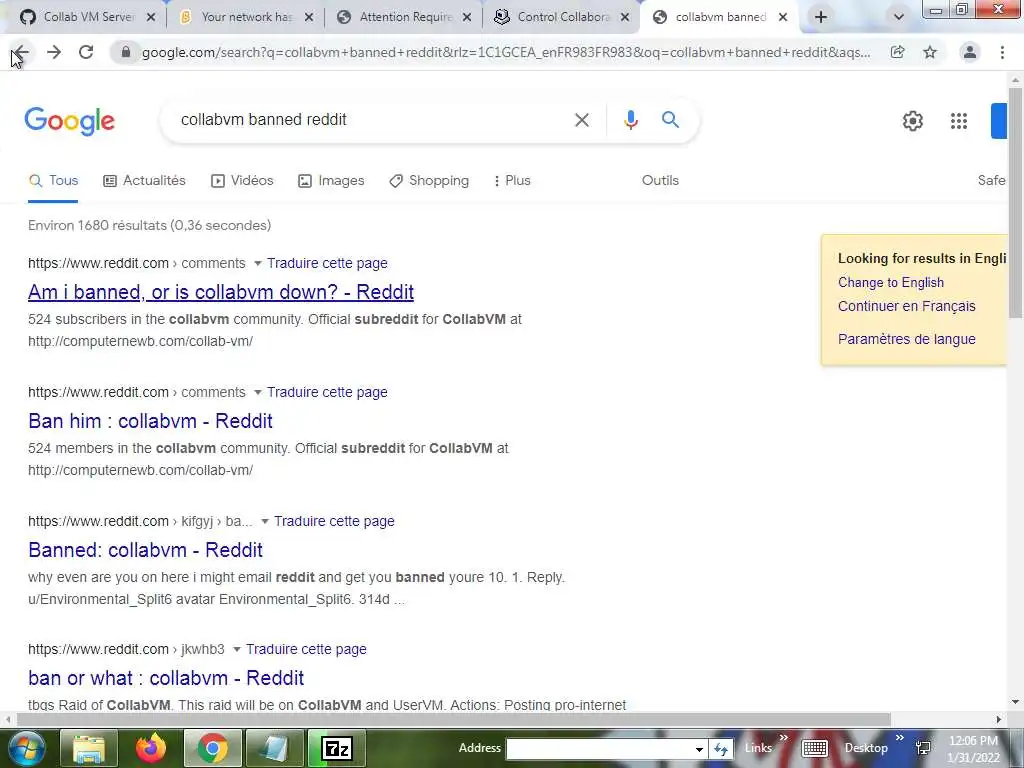Expand options arrow for first result
The image size is (1024, 768).
tap(257, 264)
